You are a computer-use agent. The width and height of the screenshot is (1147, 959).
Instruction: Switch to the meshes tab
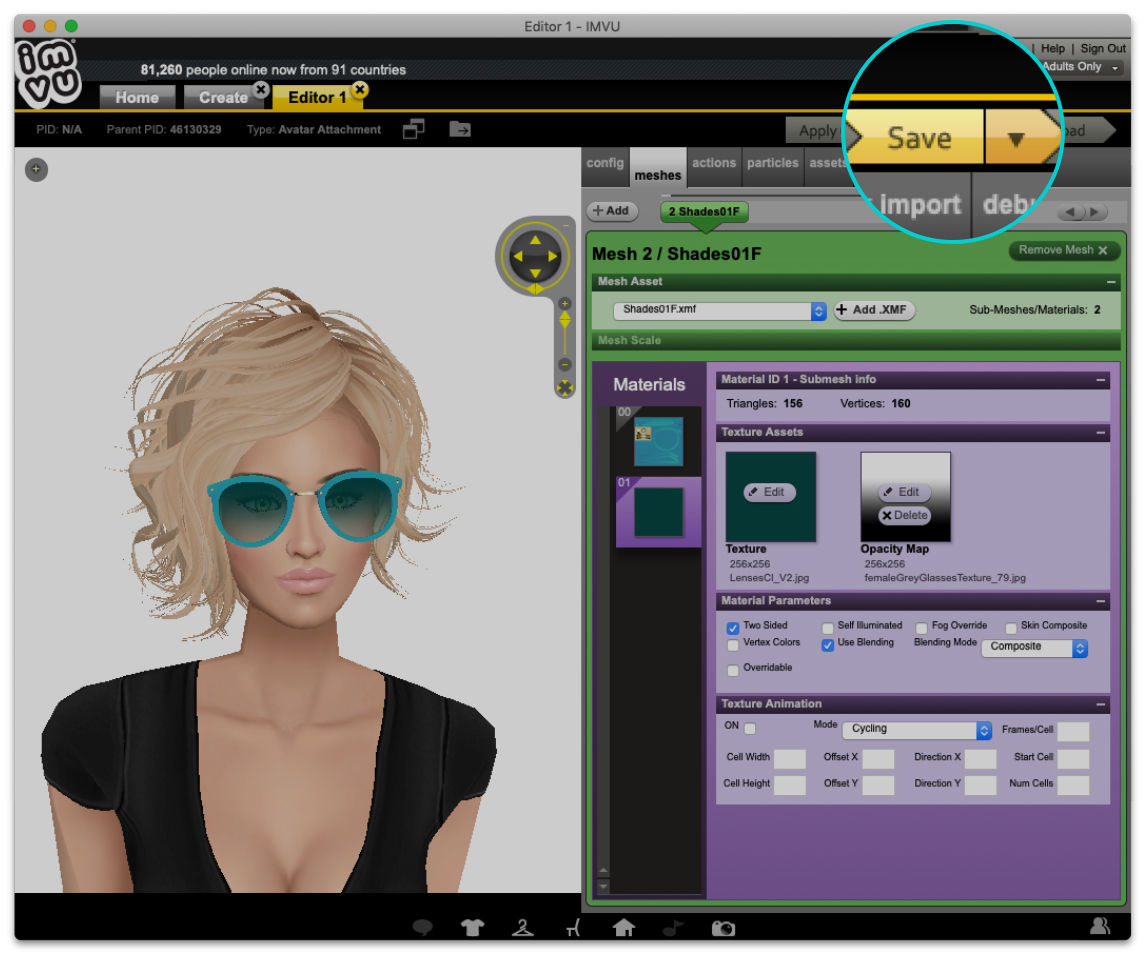click(658, 168)
